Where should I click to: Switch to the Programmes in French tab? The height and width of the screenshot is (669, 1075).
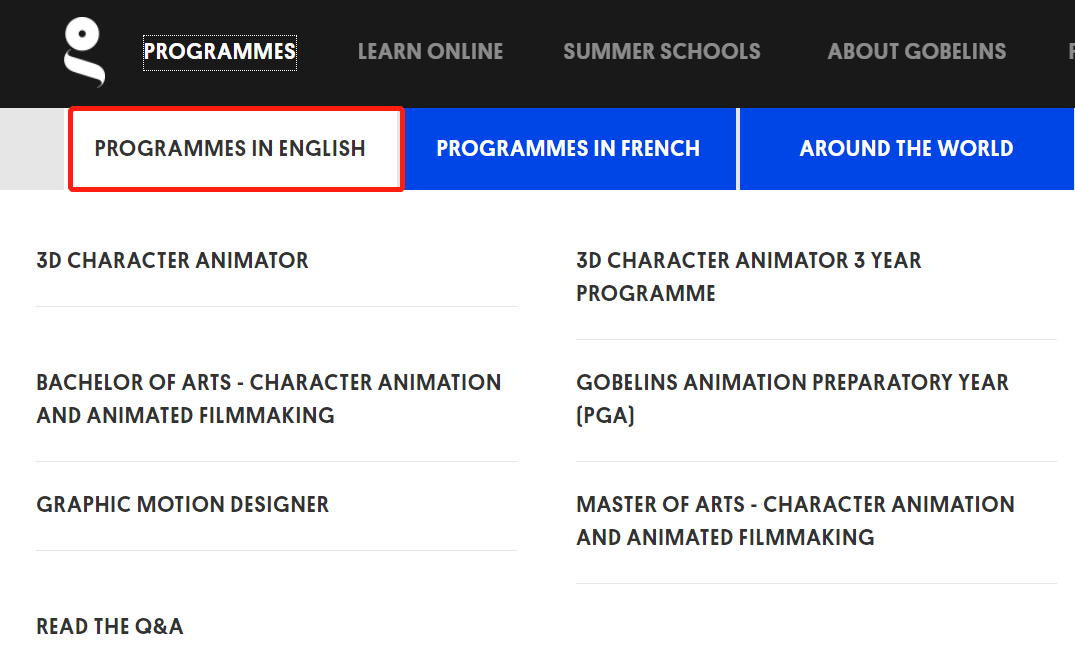569,149
